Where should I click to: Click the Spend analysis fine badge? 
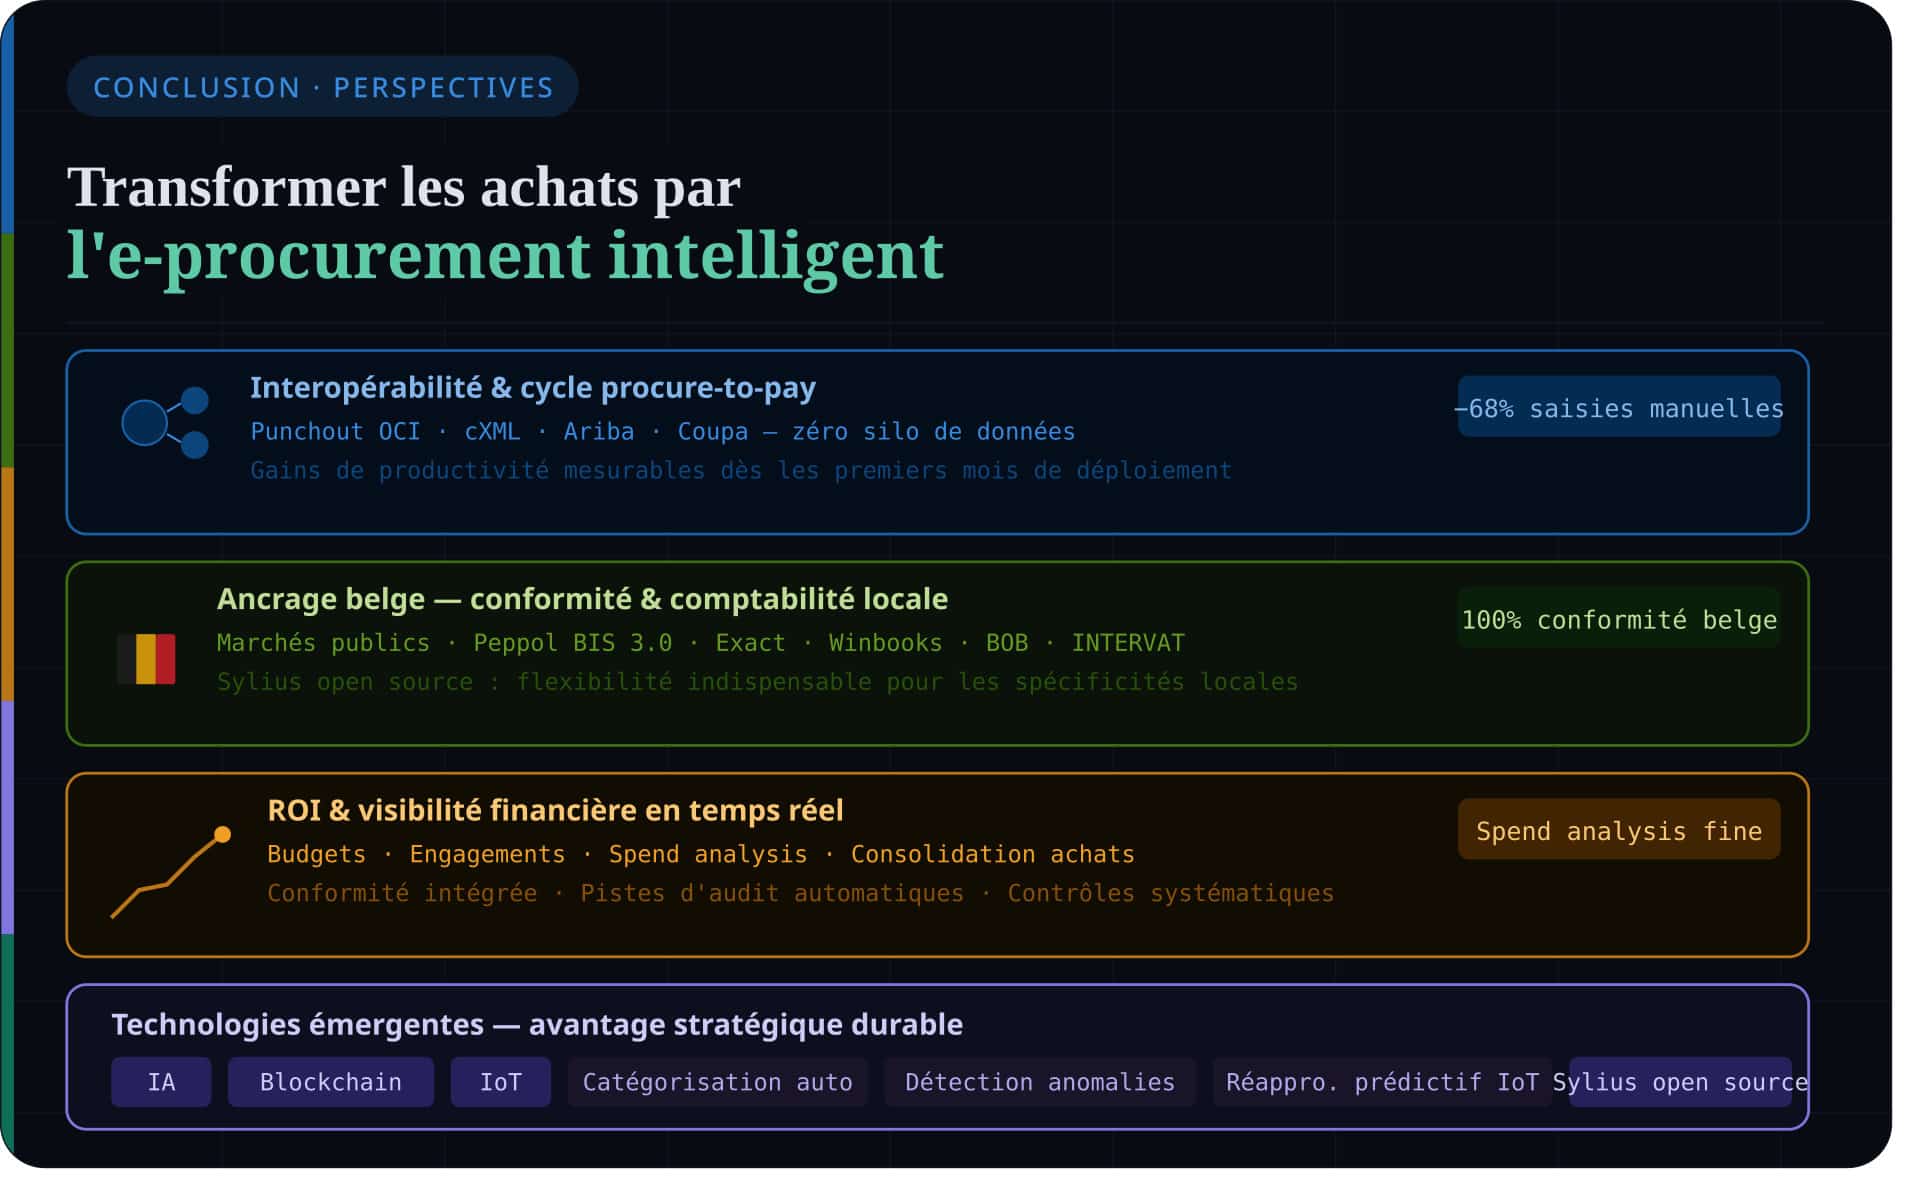[x=1619, y=830]
